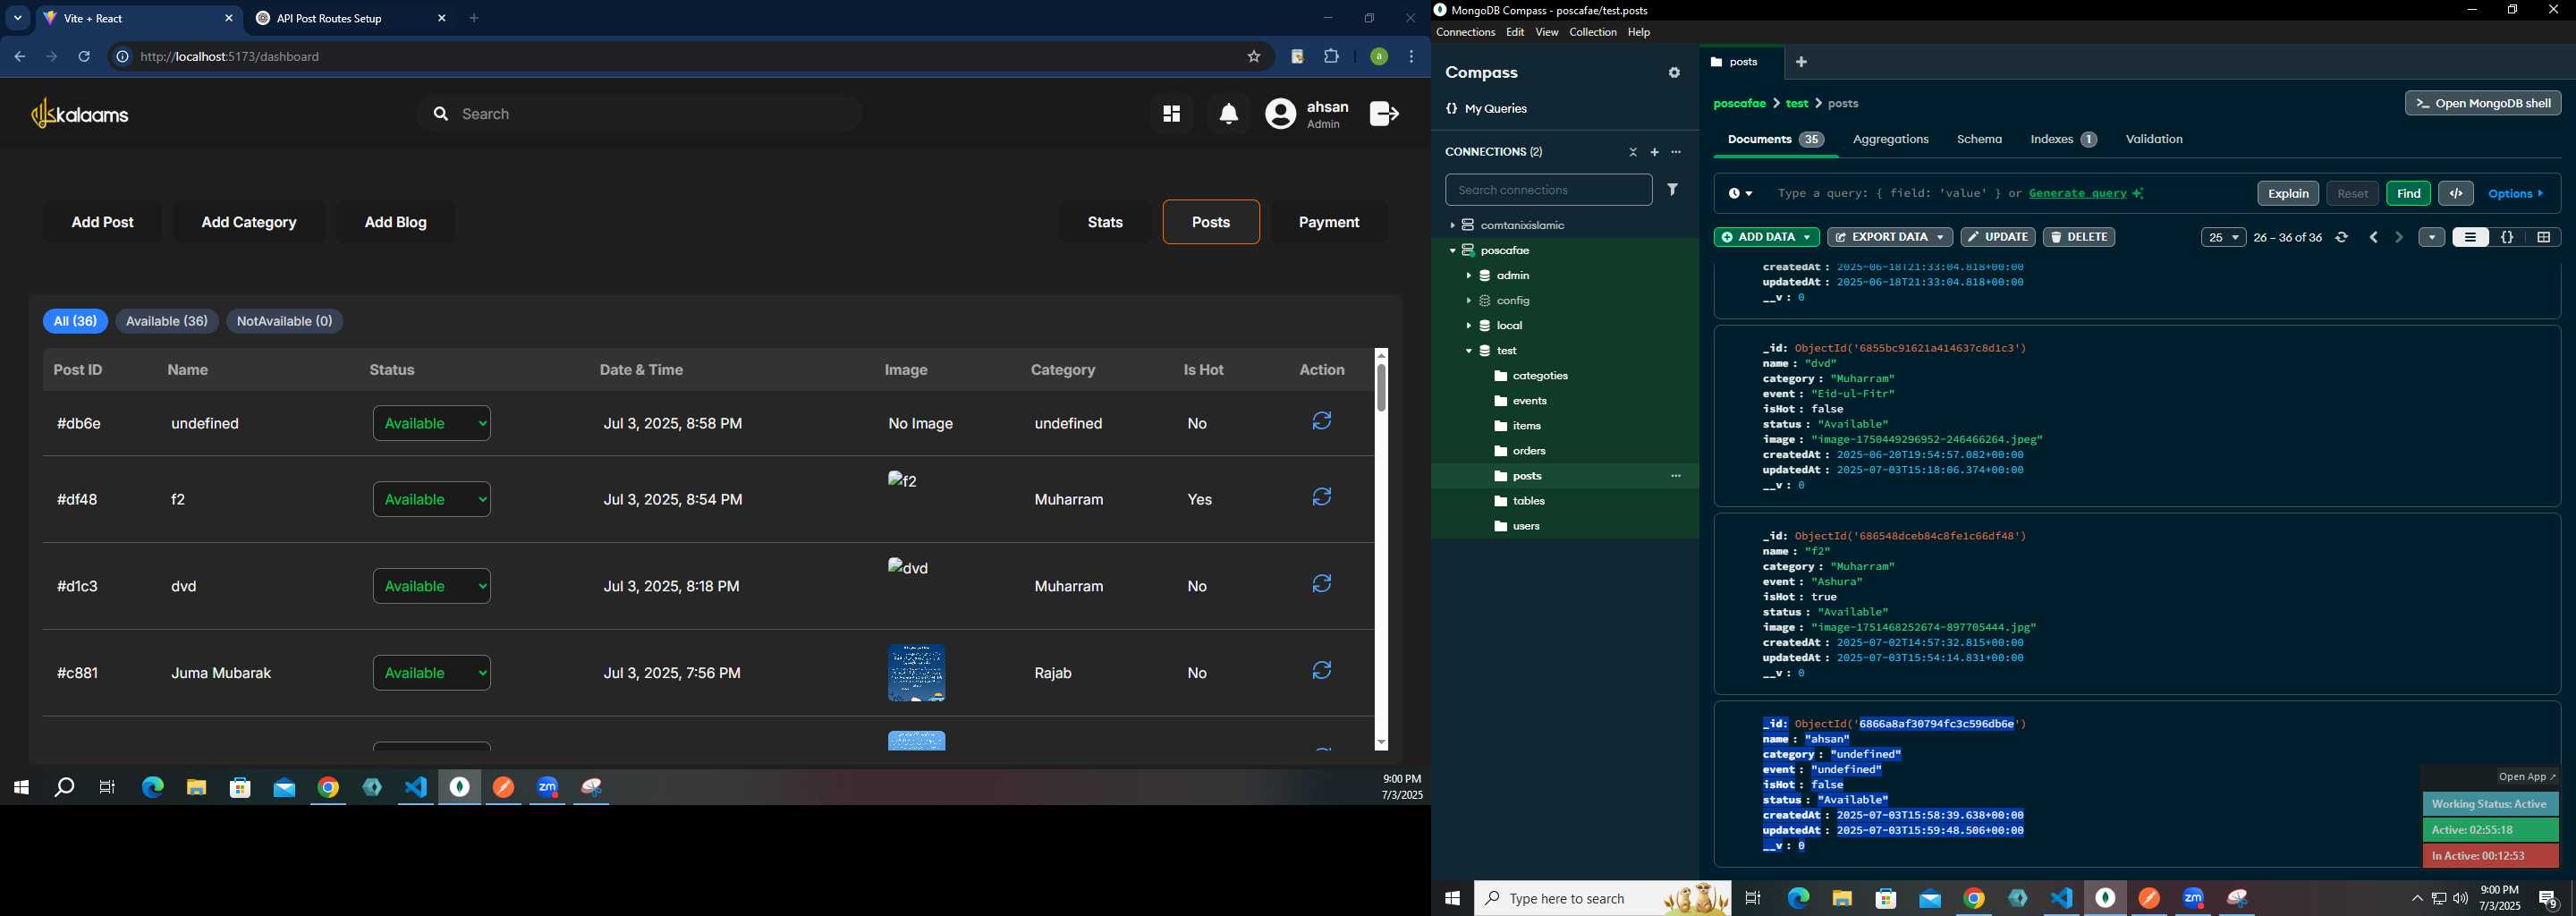This screenshot has width=2576, height=916.
Task: Focus the kalaams Search field
Action: tap(640, 114)
